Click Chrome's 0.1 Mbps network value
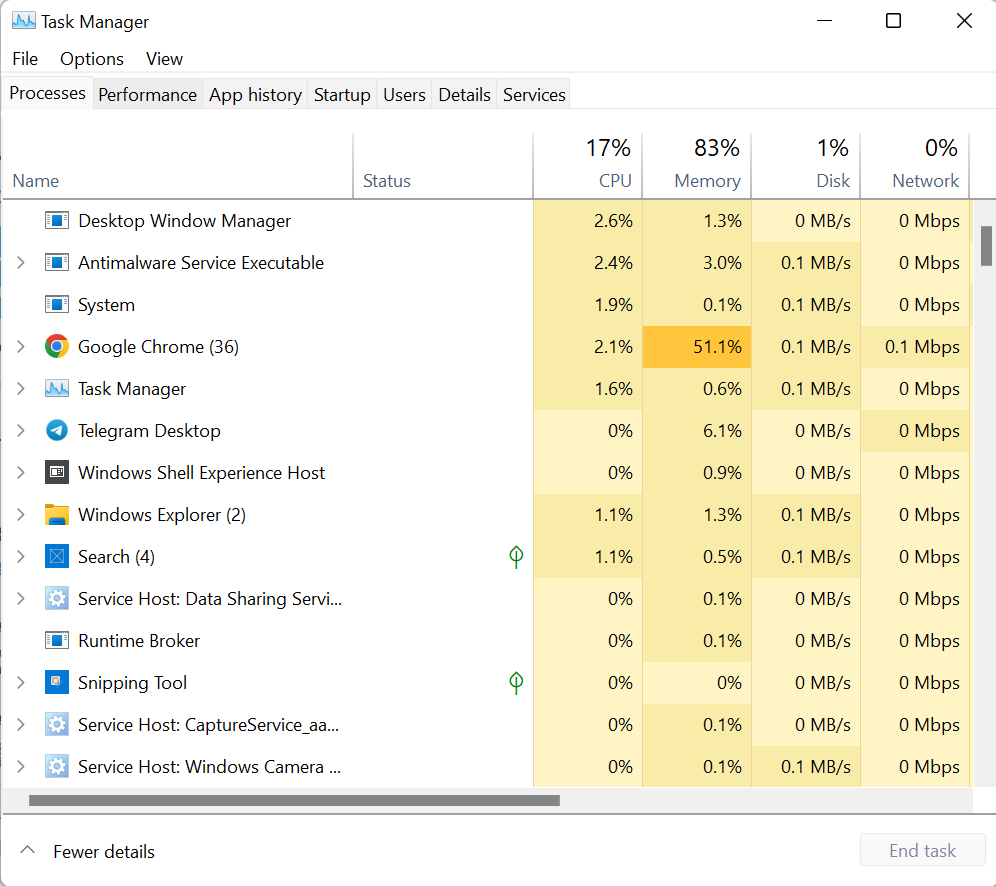The image size is (996, 886). point(922,347)
